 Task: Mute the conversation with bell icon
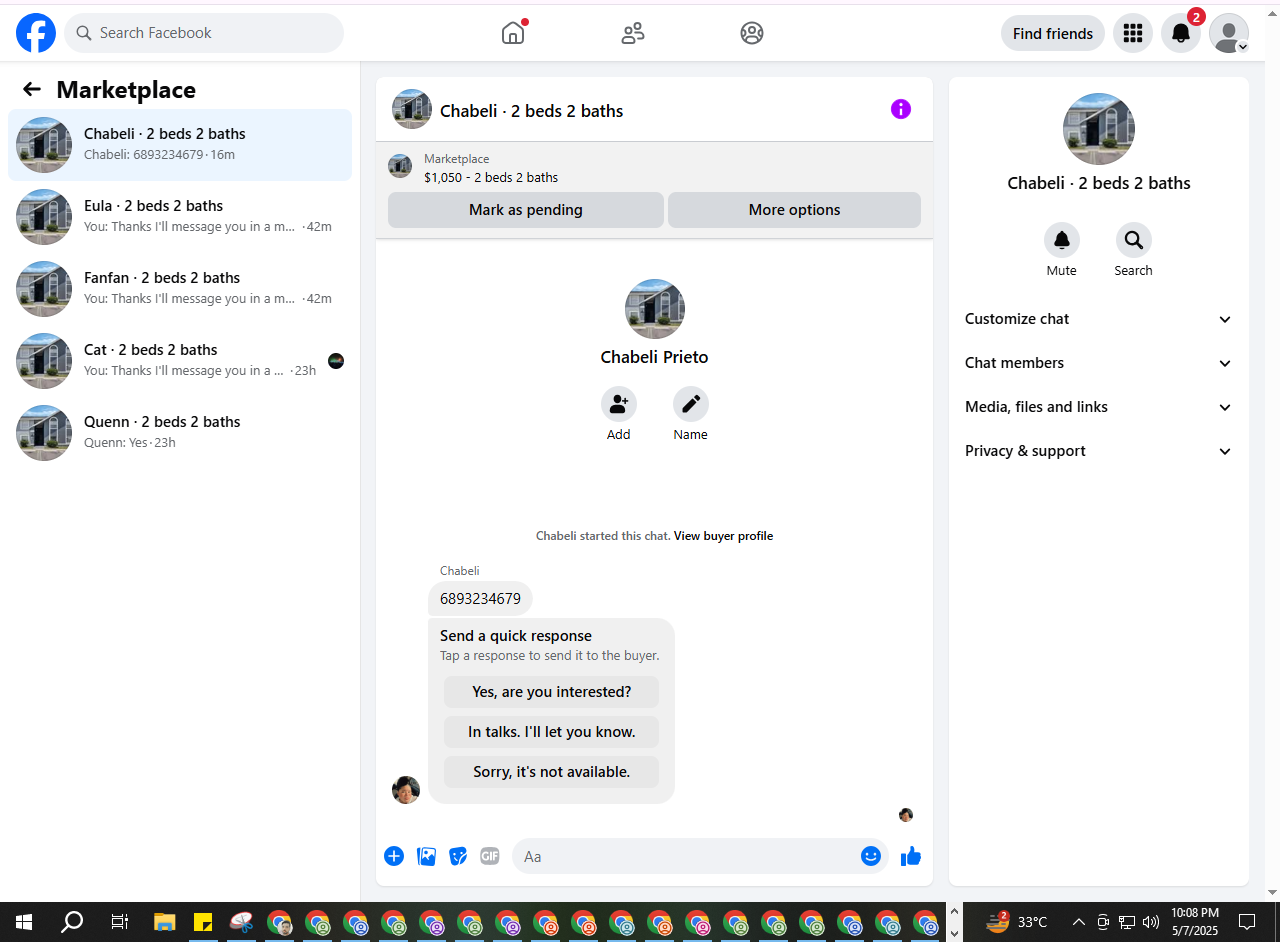[x=1062, y=240]
